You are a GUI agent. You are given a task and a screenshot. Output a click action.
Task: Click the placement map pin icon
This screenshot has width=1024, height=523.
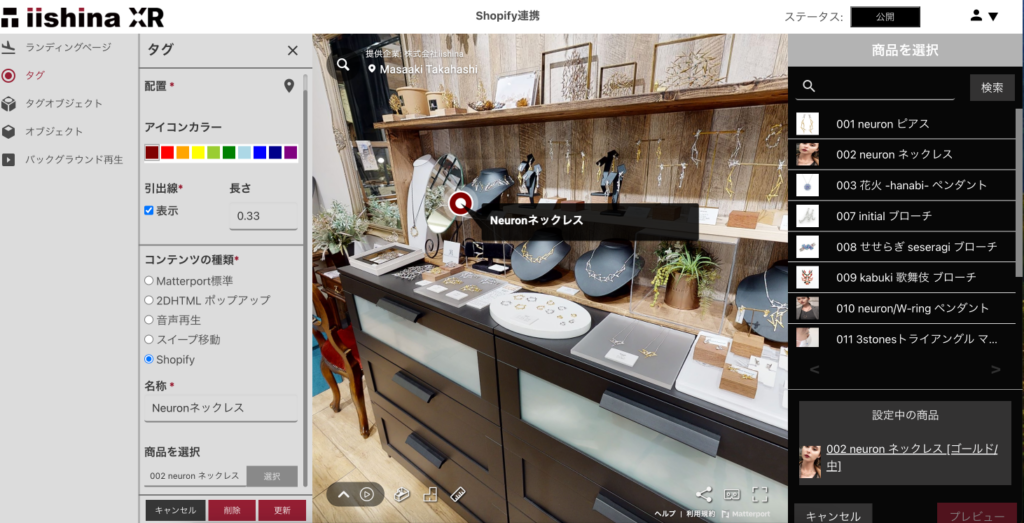(289, 86)
